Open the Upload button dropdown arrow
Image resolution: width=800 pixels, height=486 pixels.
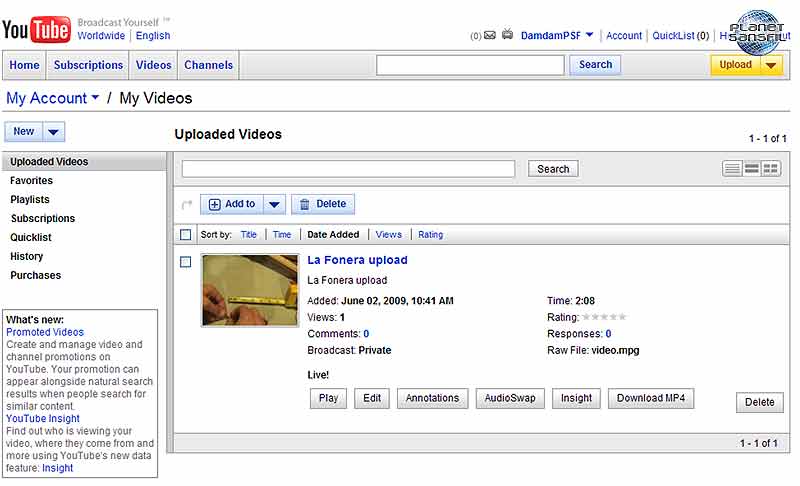coord(771,65)
